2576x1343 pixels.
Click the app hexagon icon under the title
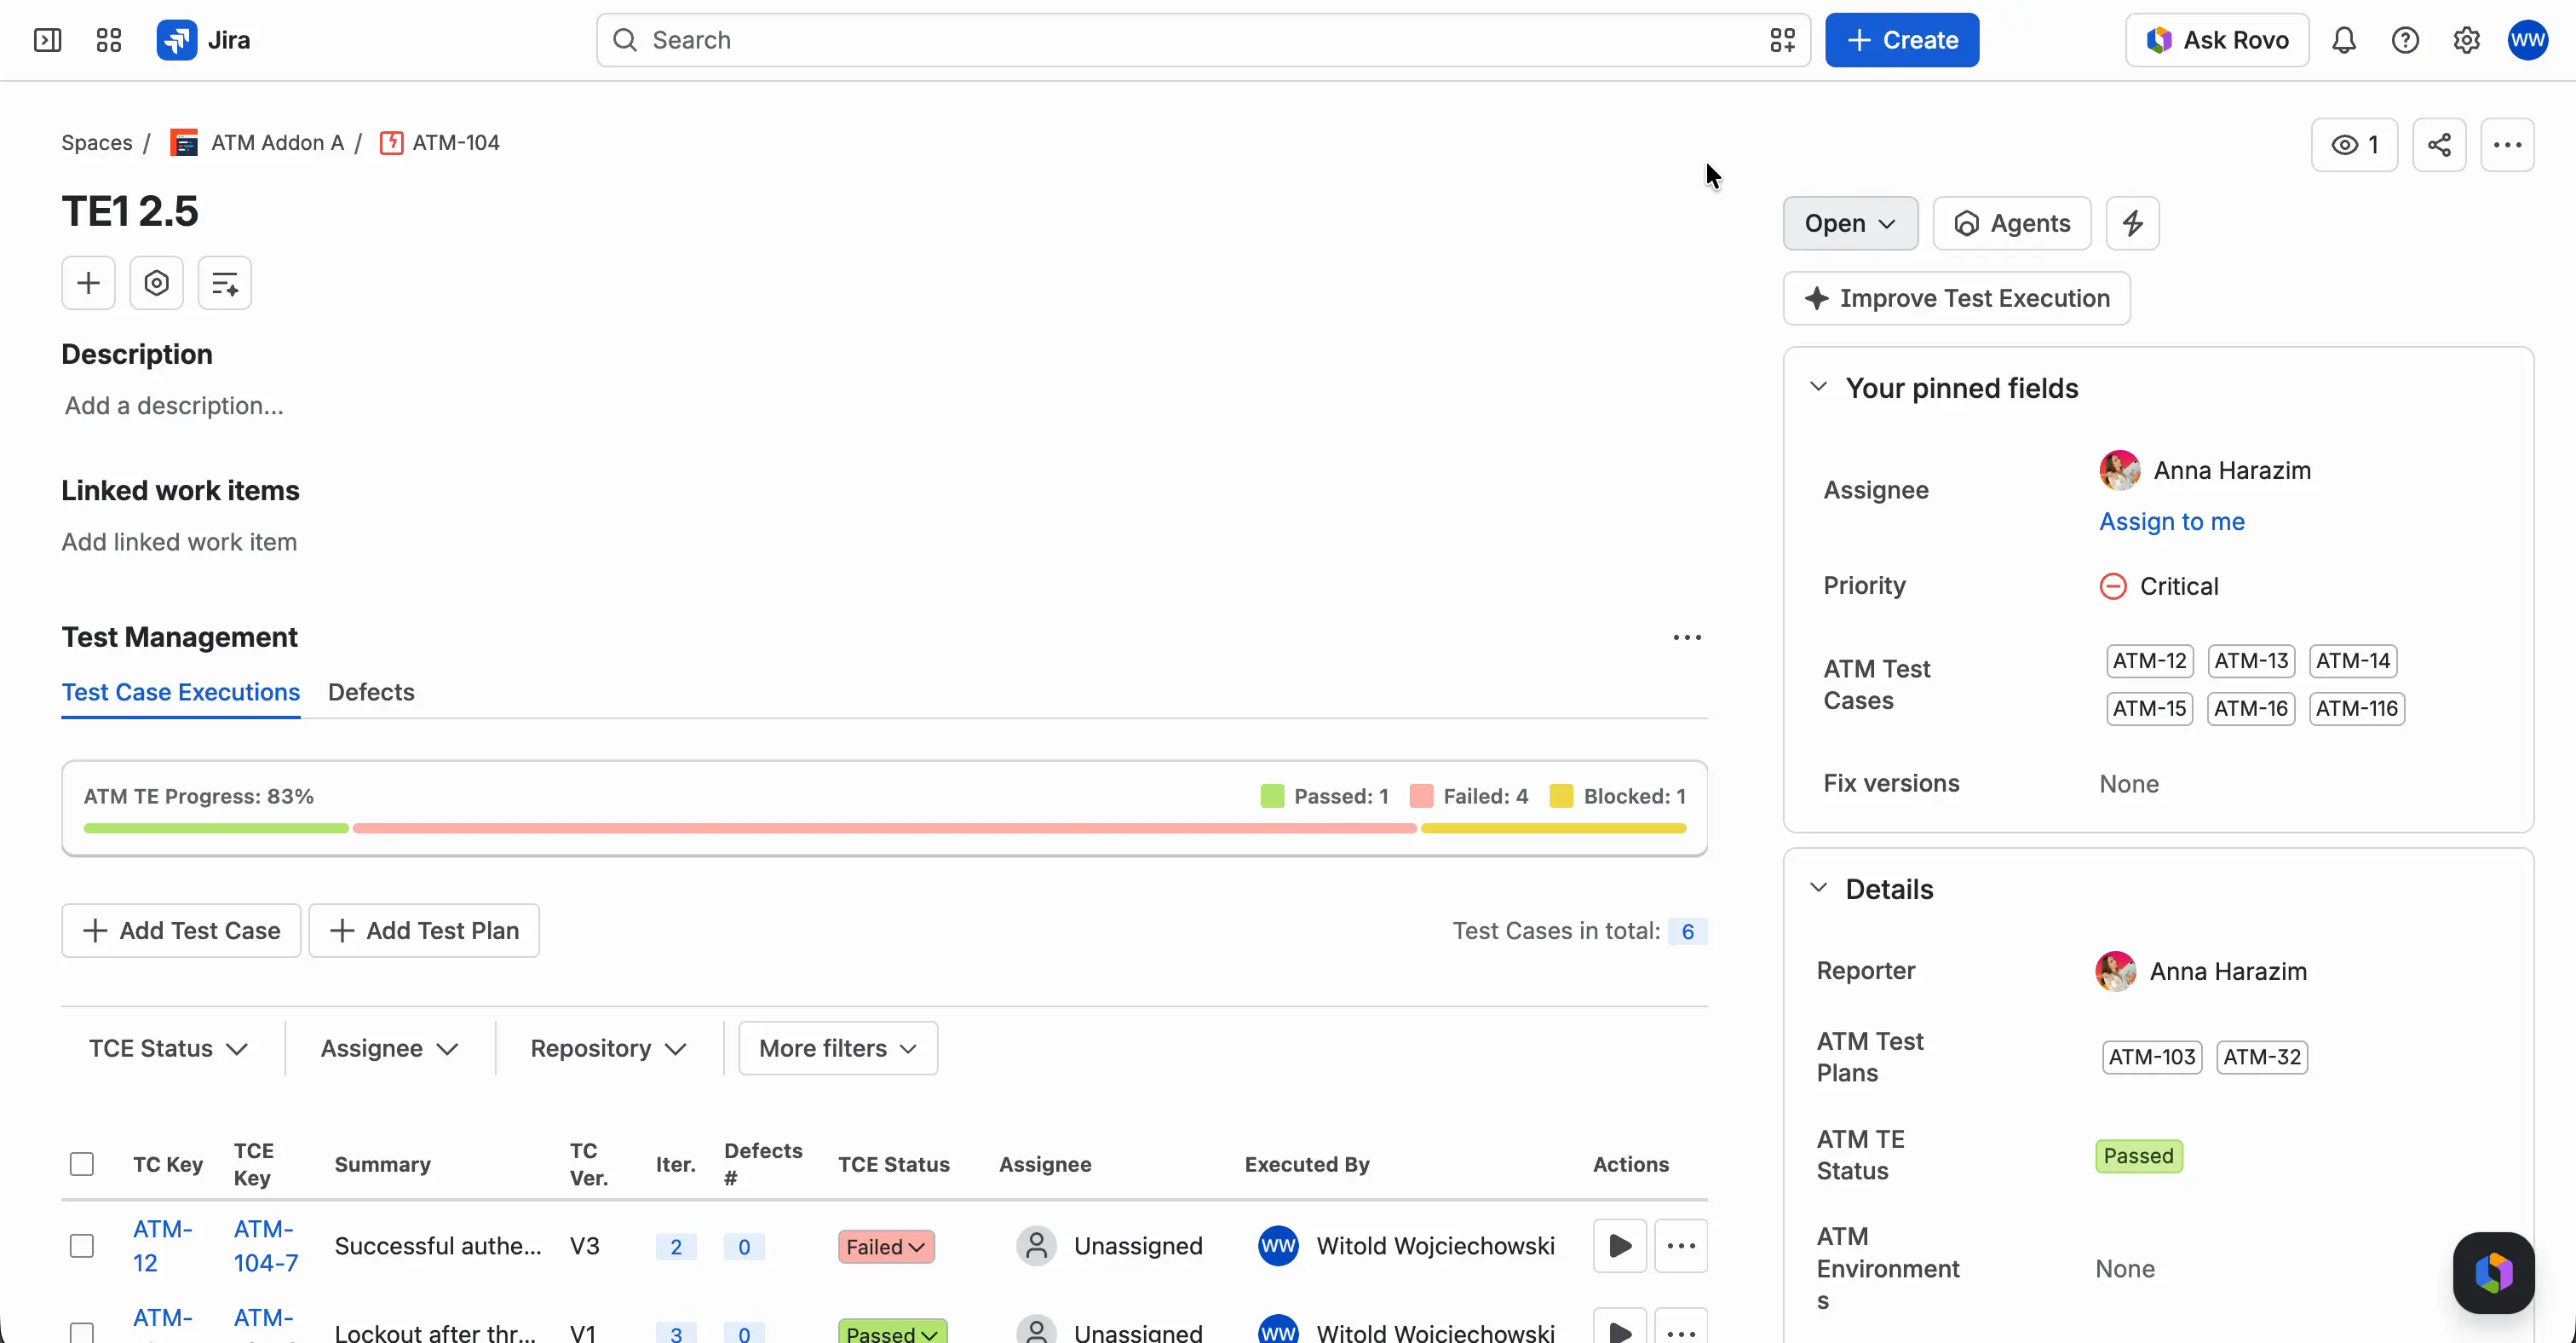pos(156,283)
